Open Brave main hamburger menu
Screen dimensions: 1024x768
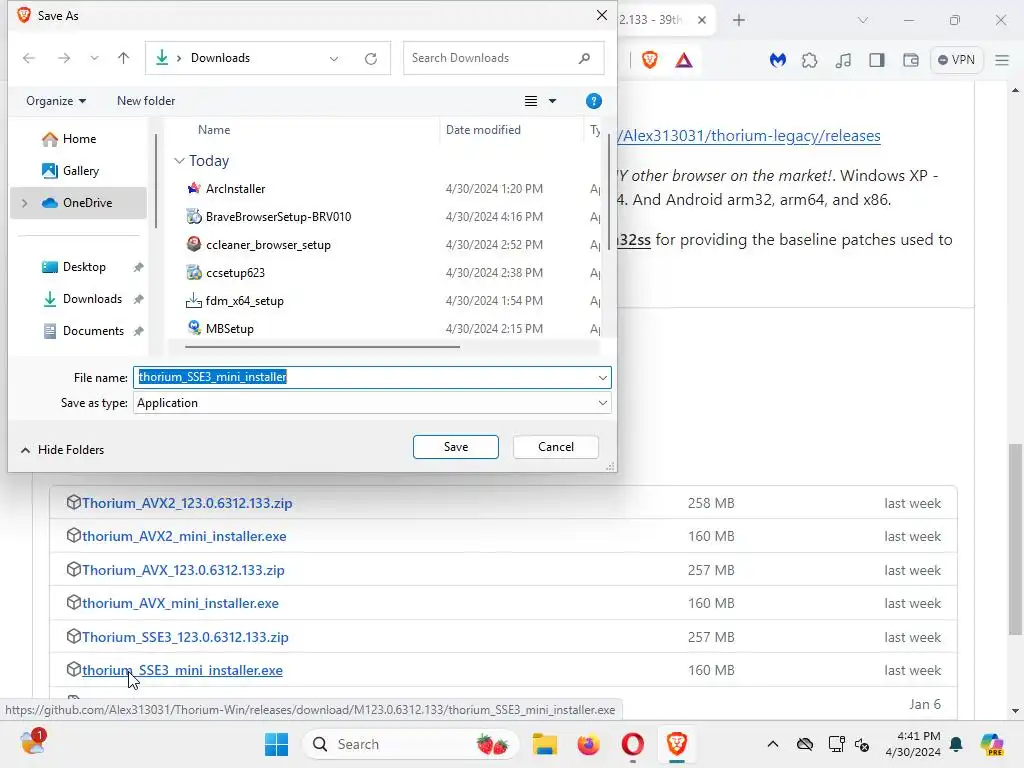[x=1002, y=60]
